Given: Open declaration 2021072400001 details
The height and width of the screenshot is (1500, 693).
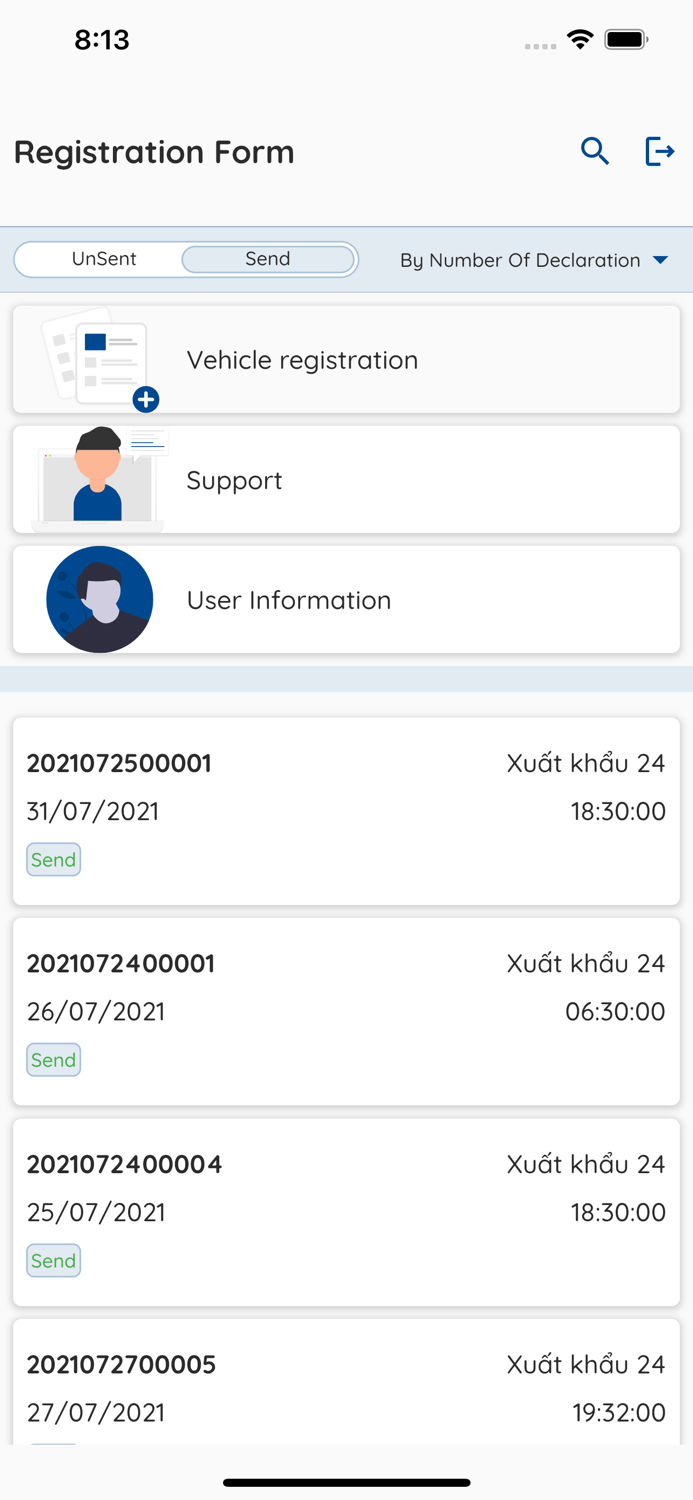Looking at the screenshot, I should point(346,1010).
